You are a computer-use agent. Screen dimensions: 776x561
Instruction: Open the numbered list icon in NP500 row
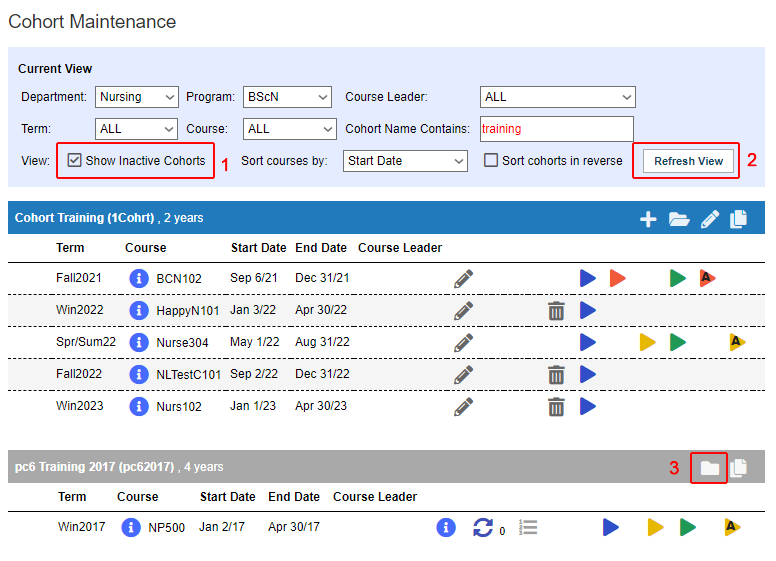point(528,527)
